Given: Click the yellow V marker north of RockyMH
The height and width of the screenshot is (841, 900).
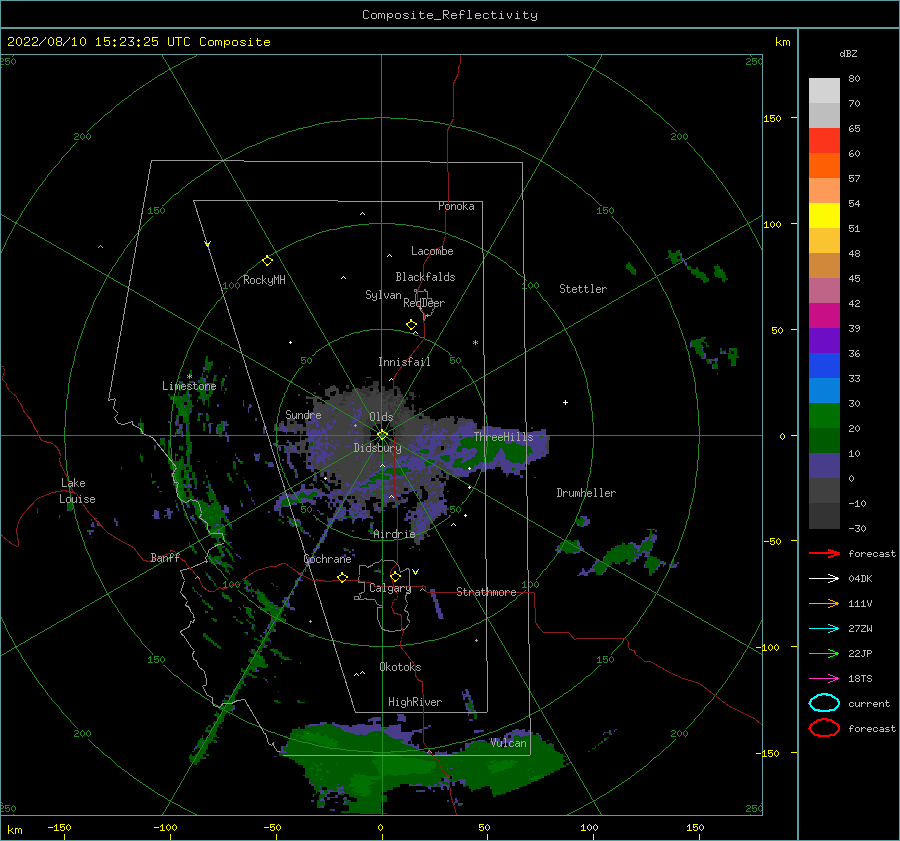Looking at the screenshot, I should click(x=207, y=244).
